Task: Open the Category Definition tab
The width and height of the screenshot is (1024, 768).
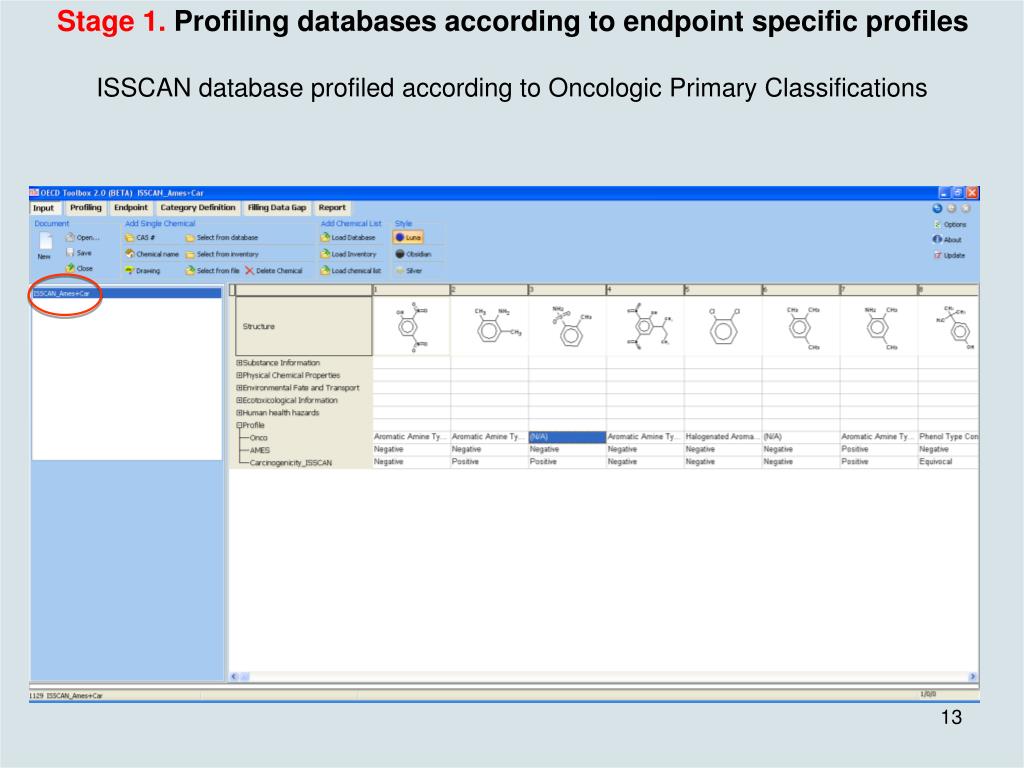Action: (x=198, y=208)
